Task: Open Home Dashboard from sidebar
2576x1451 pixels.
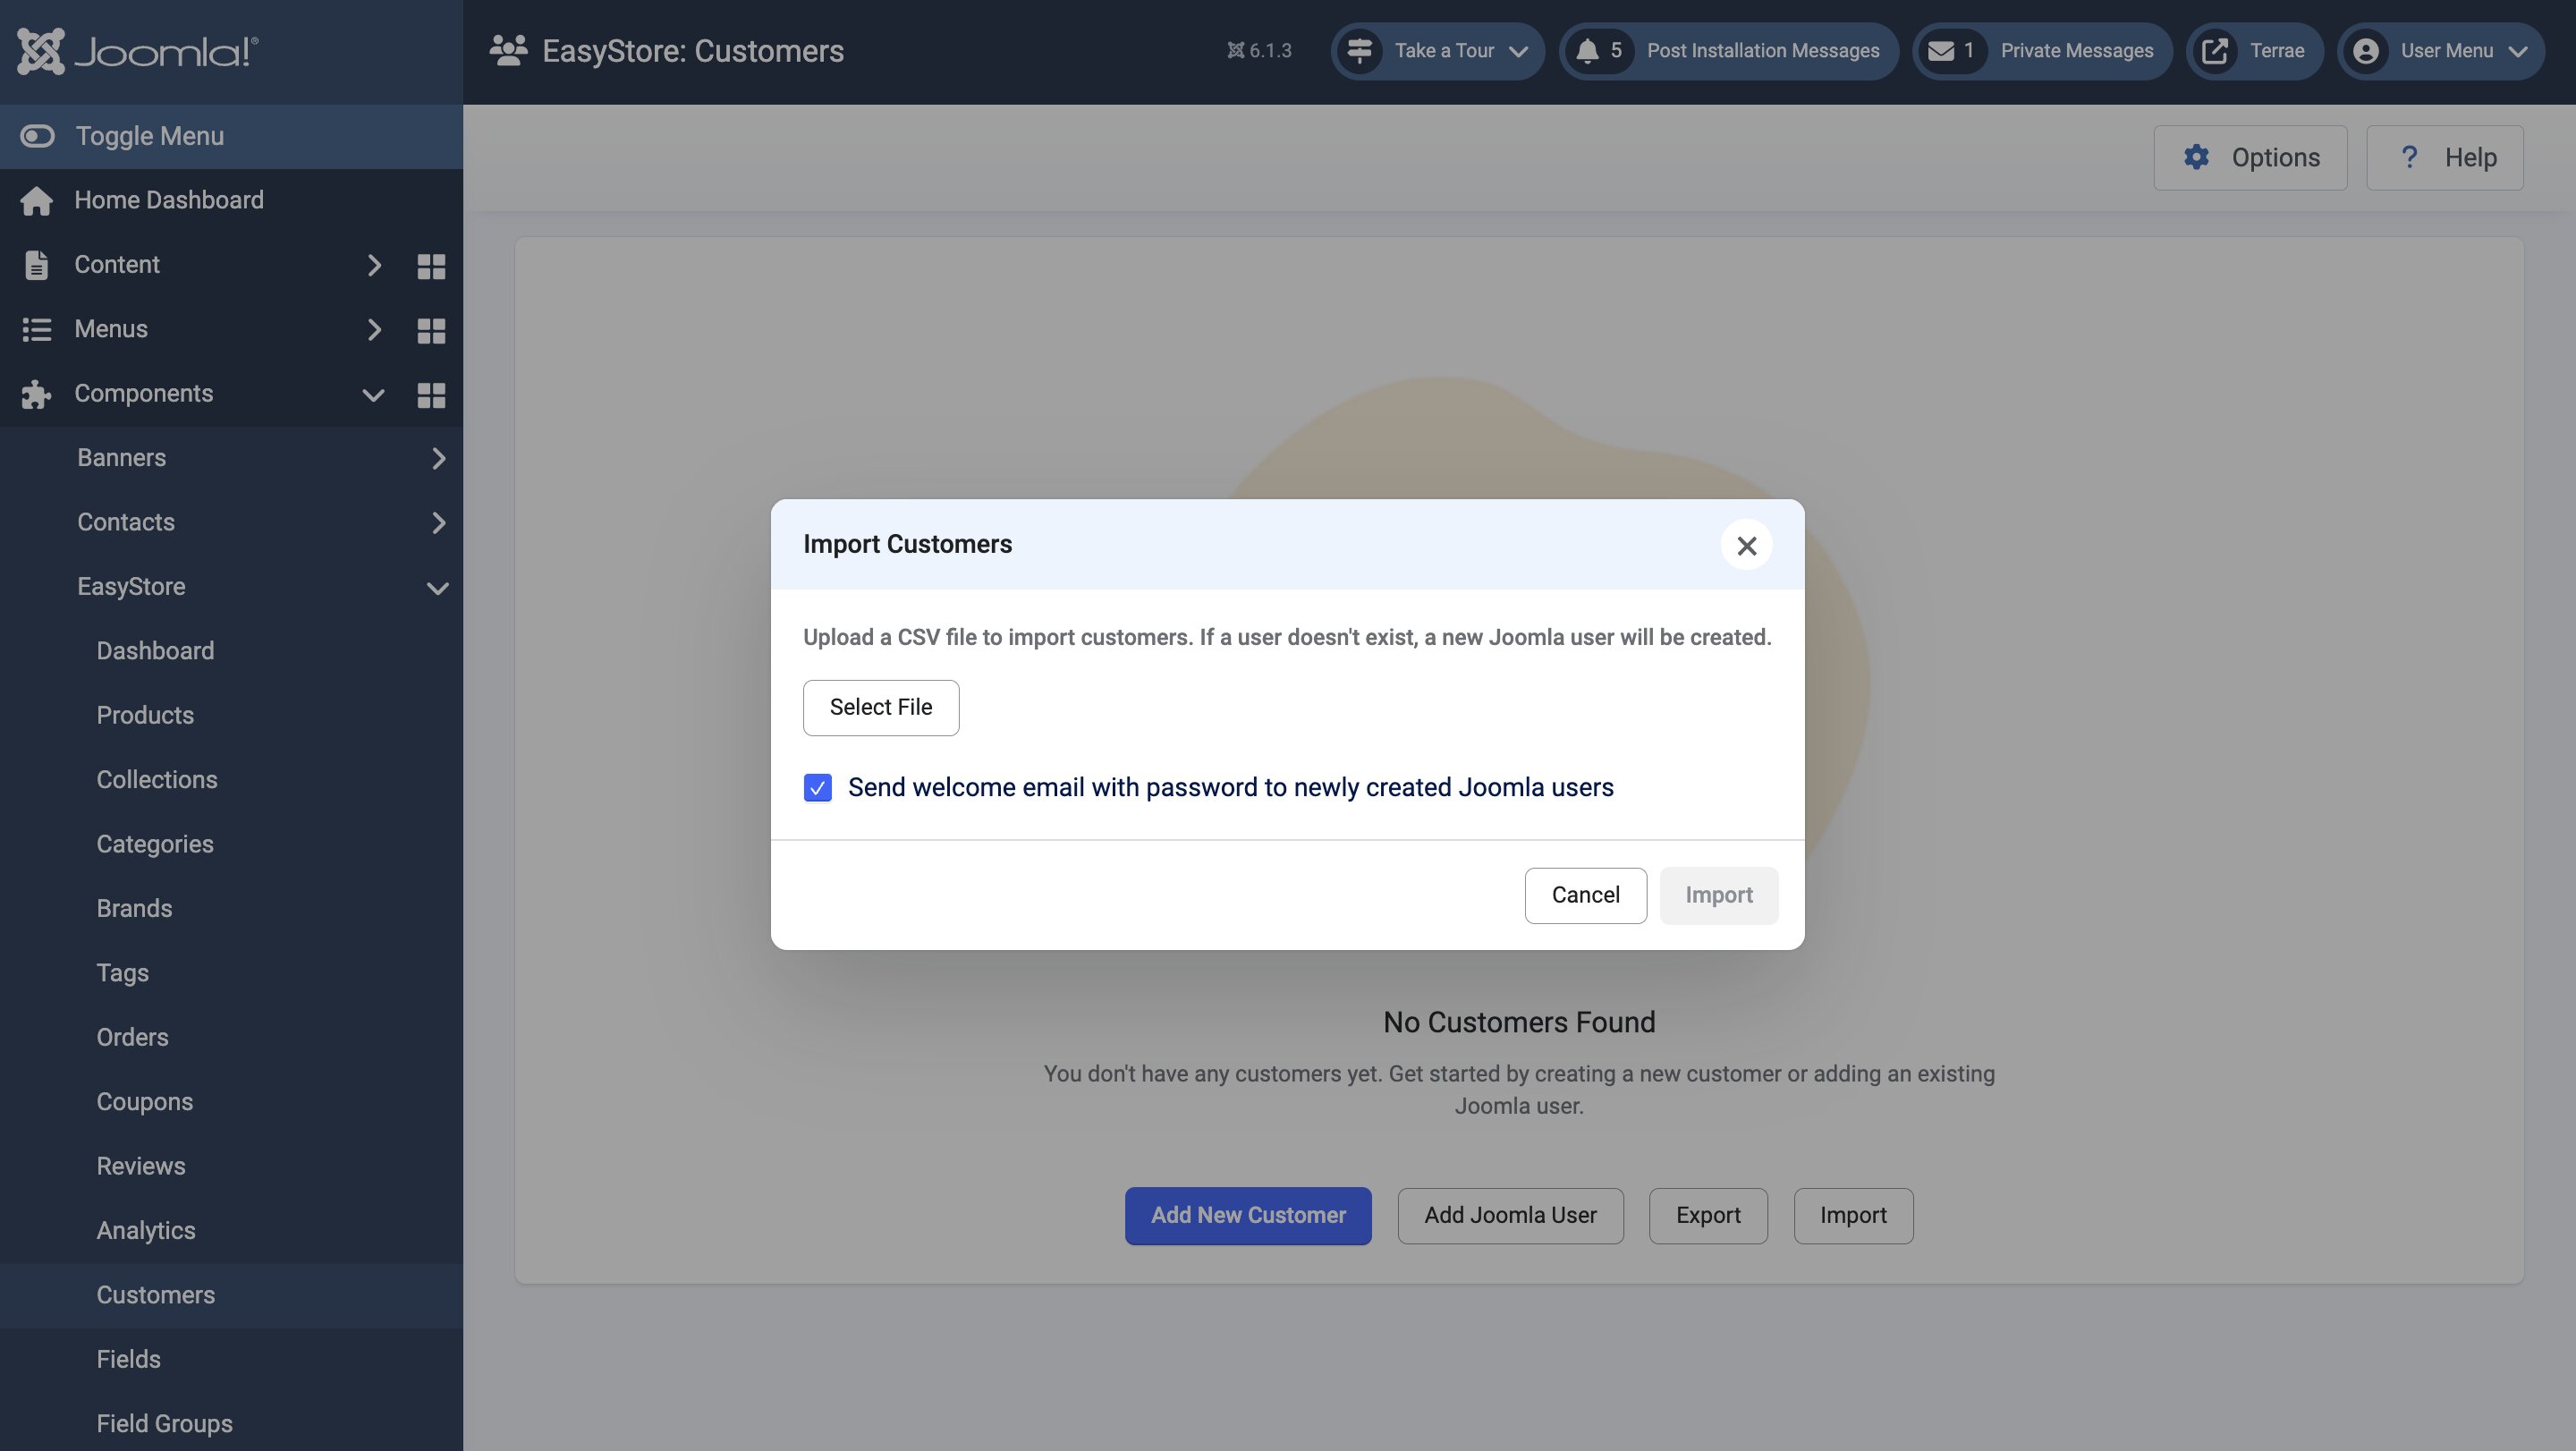Action: click(169, 200)
